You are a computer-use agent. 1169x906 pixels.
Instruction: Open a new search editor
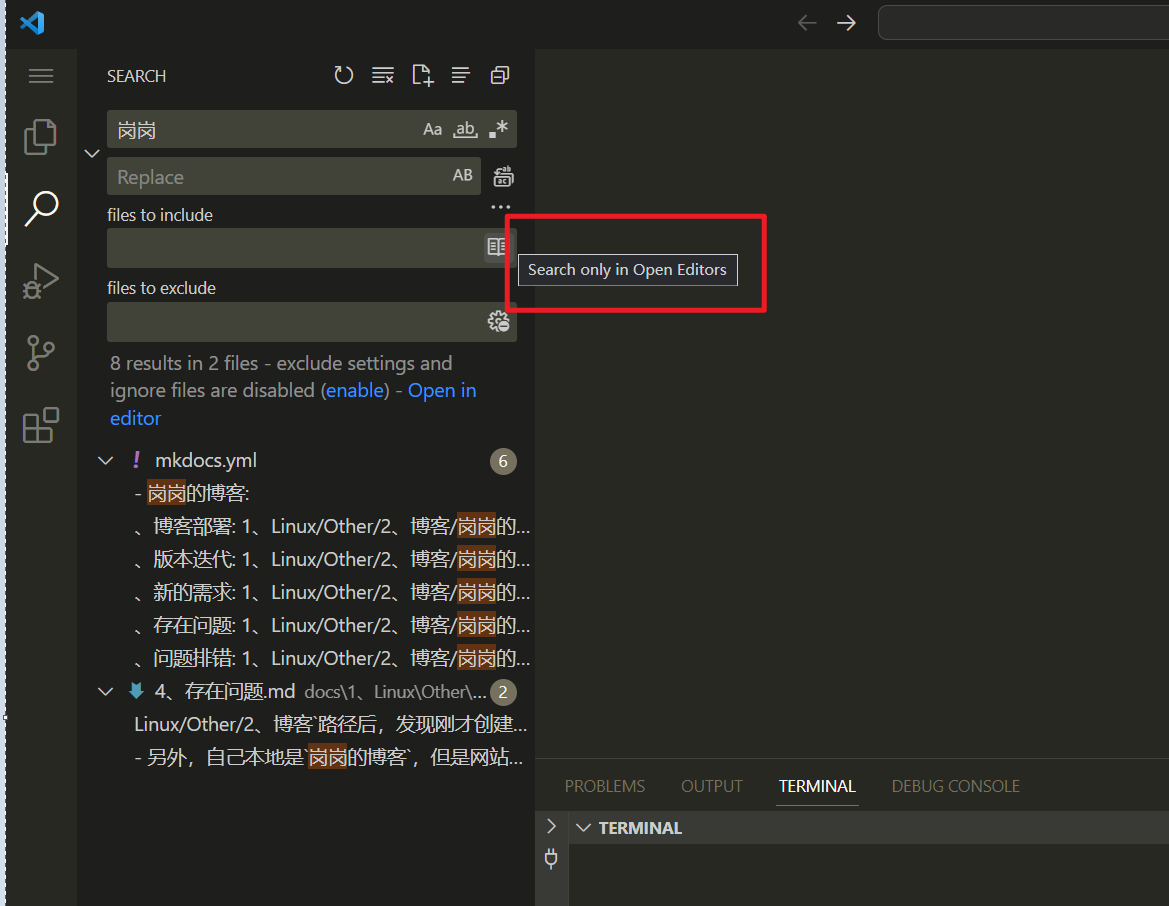pos(422,75)
